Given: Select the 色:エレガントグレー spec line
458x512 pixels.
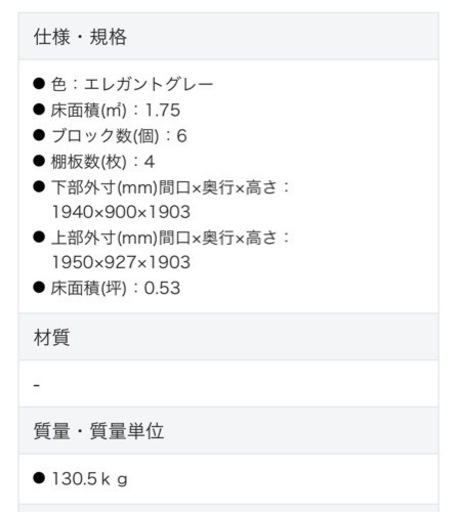Looking at the screenshot, I should pos(132,84).
